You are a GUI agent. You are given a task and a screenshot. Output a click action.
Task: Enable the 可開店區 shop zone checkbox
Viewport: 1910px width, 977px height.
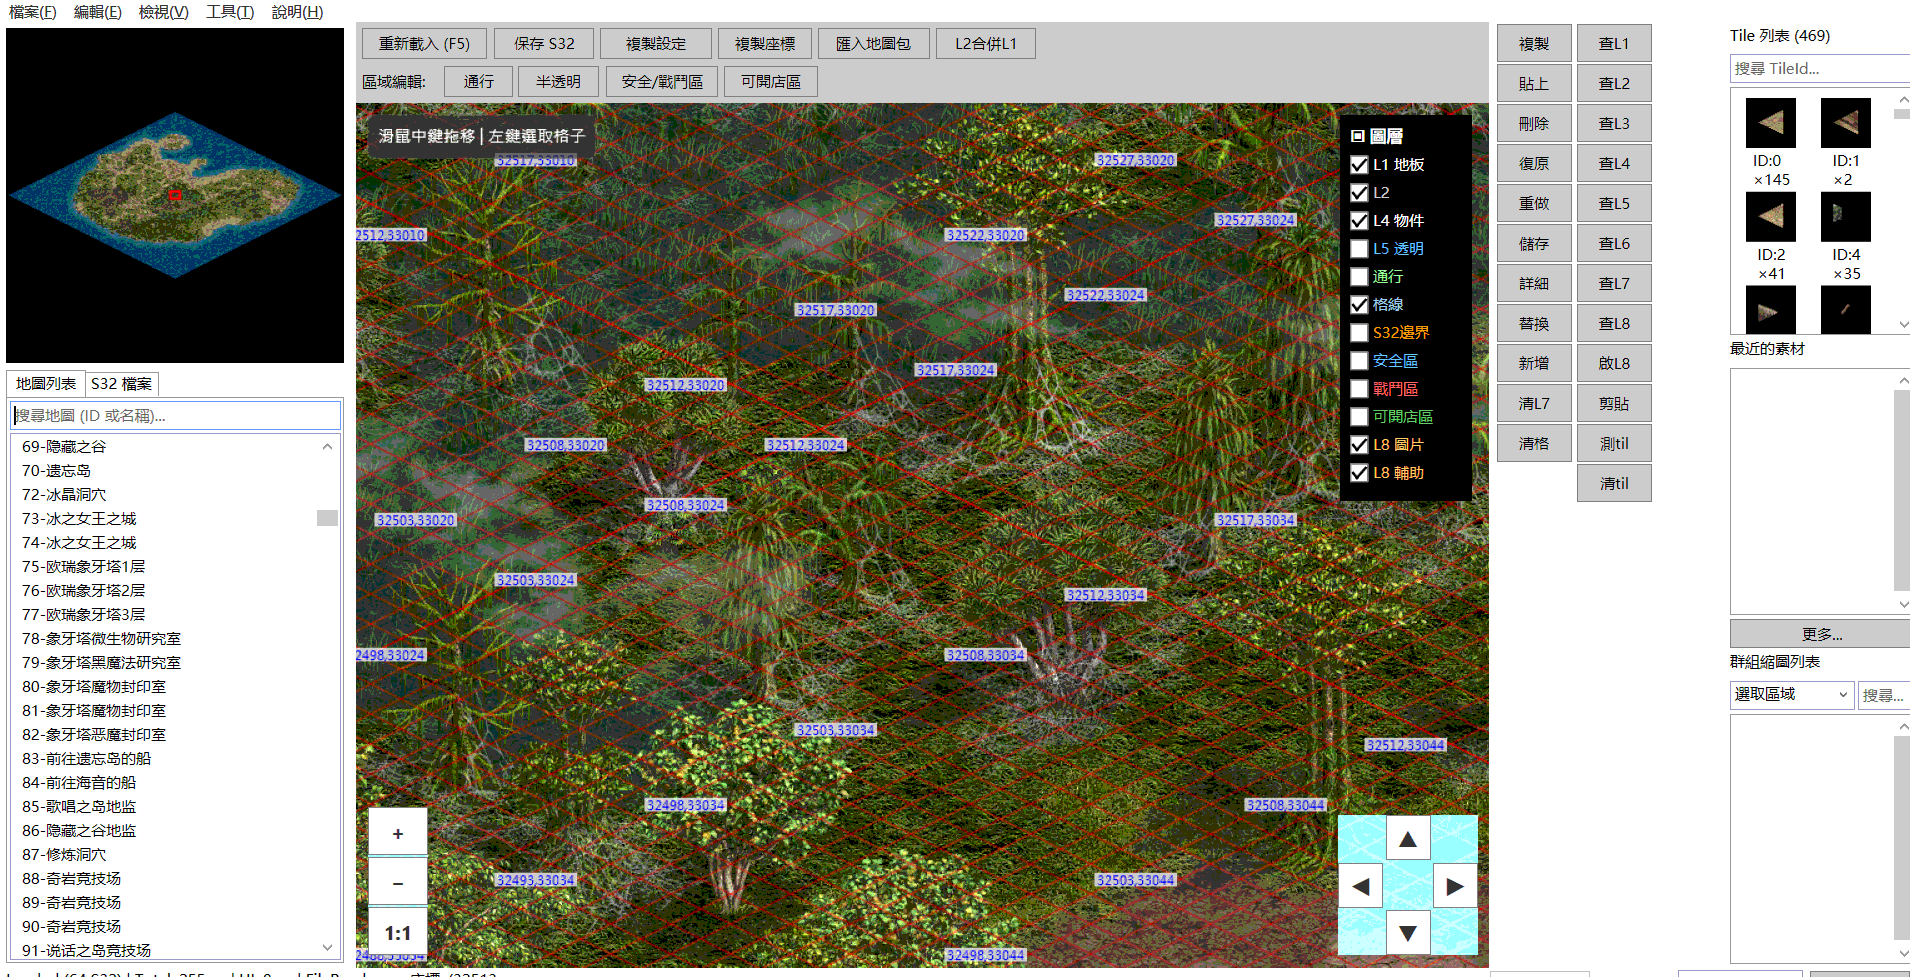click(x=1359, y=417)
